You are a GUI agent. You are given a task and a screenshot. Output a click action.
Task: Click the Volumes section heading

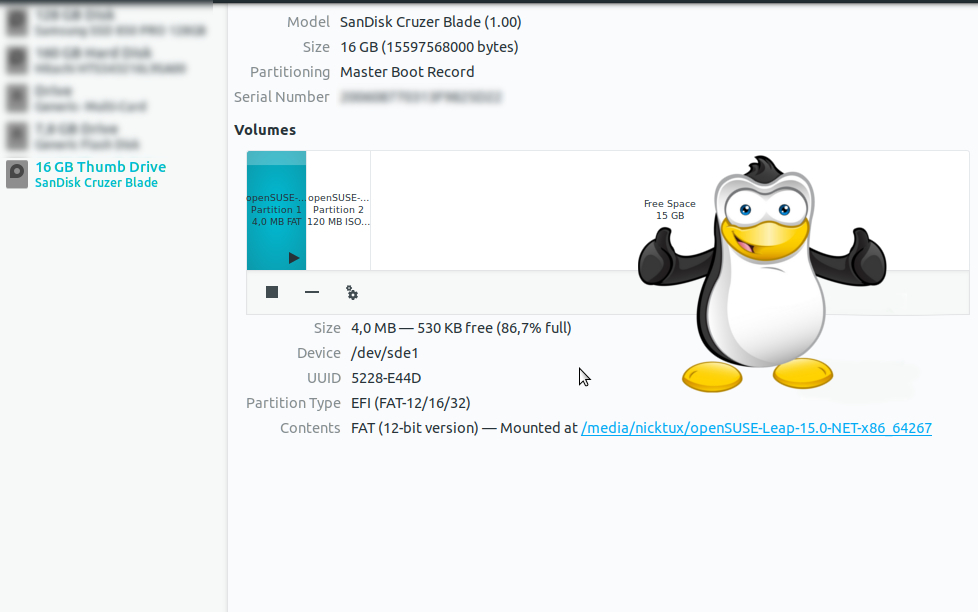click(265, 130)
